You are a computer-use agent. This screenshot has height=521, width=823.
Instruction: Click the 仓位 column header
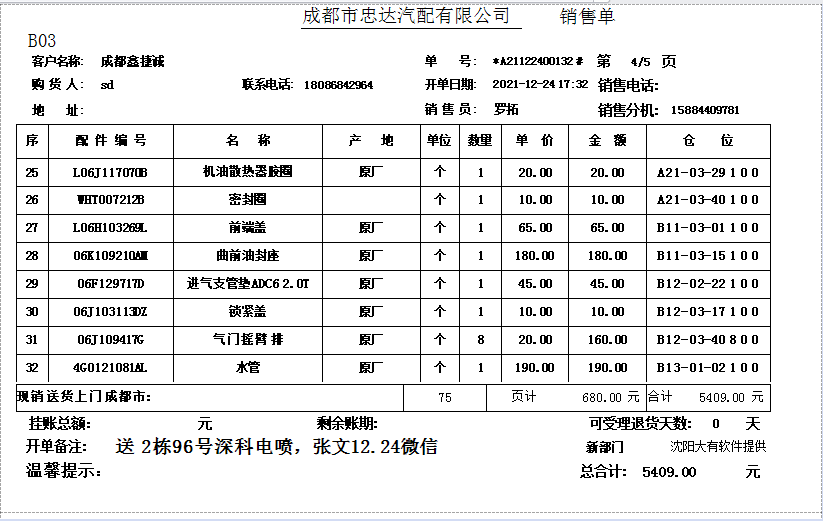(x=707, y=141)
